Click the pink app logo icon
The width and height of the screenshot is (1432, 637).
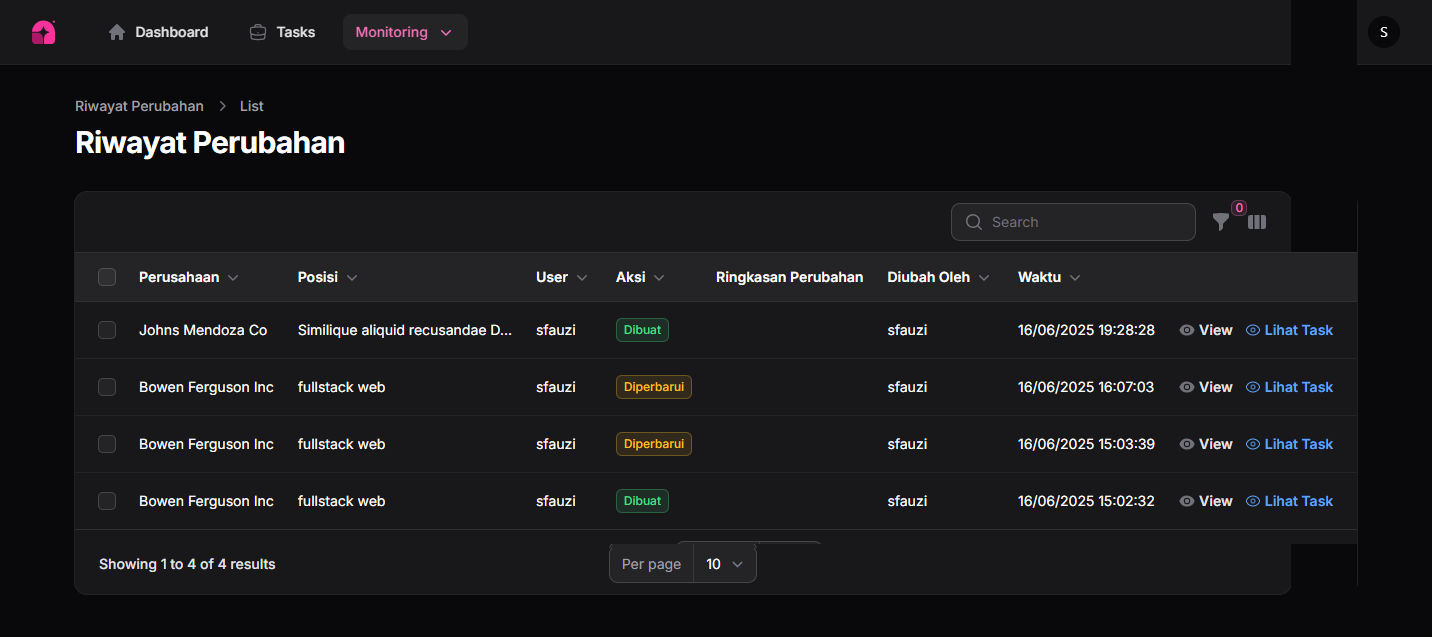43,32
